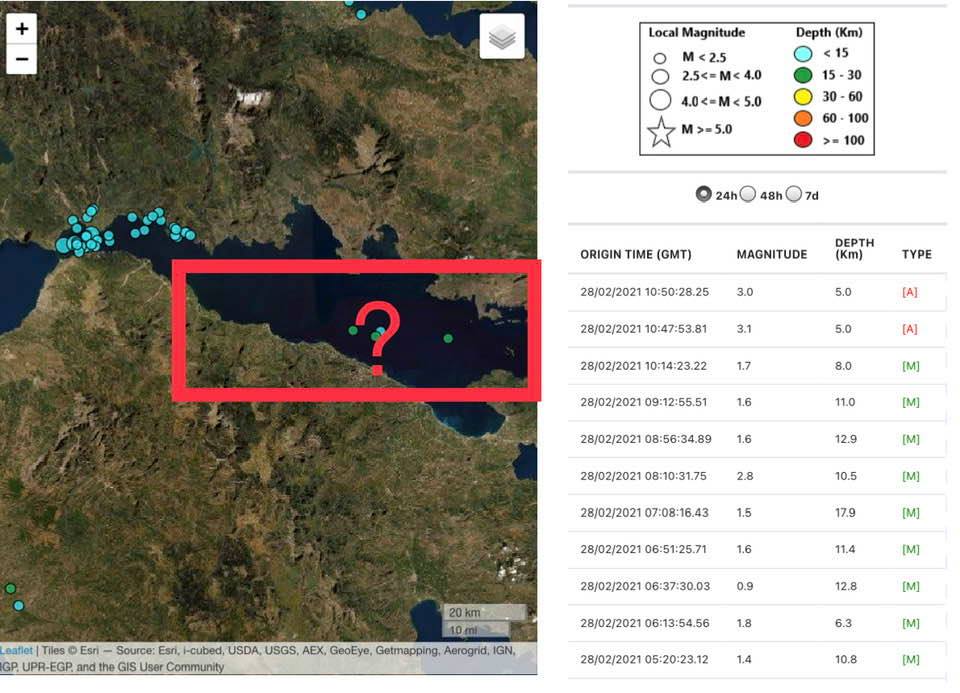Click the orange 60 - 100 depth swatch
Image resolution: width=960 pixels, height=693 pixels.
803,118
